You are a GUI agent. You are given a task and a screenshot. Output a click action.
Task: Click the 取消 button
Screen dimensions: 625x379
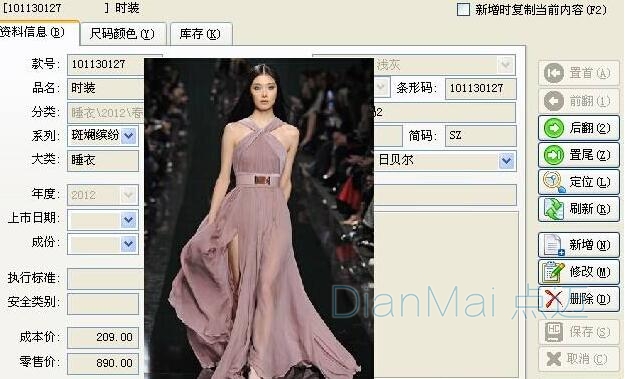[579, 359]
